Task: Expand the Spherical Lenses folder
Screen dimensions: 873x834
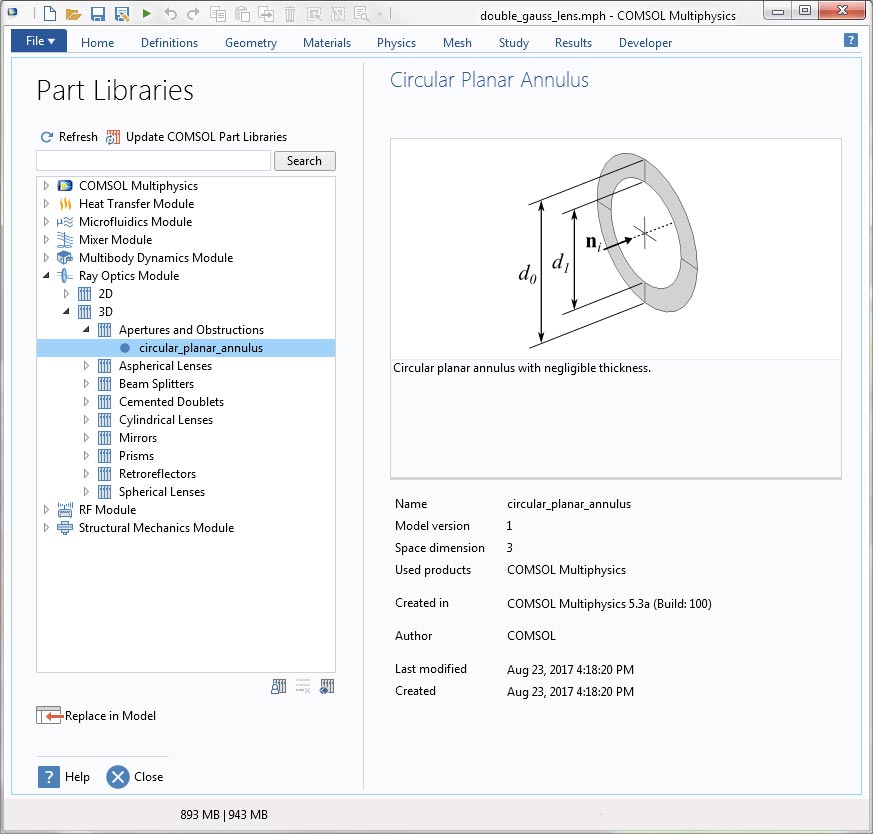Action: 86,492
